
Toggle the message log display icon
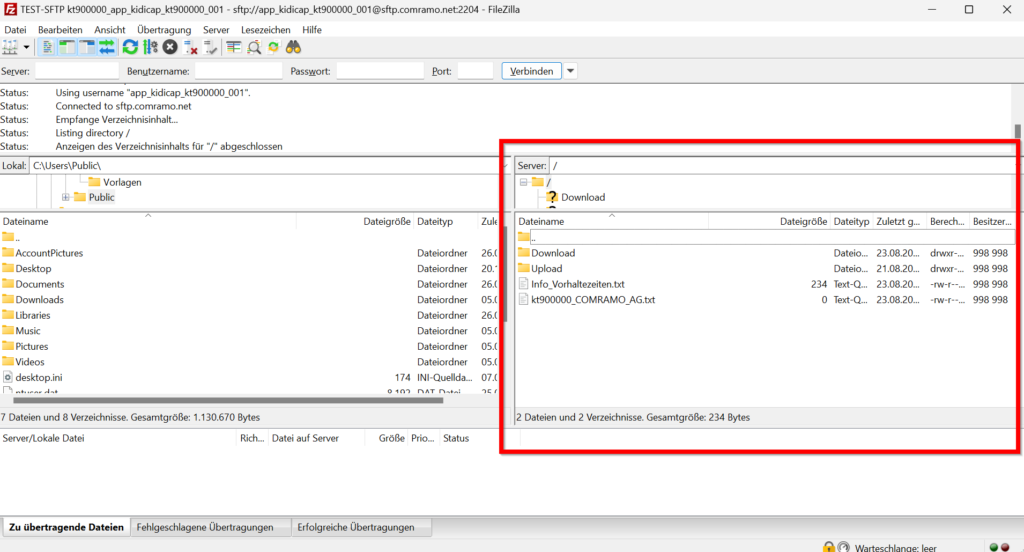(47, 47)
